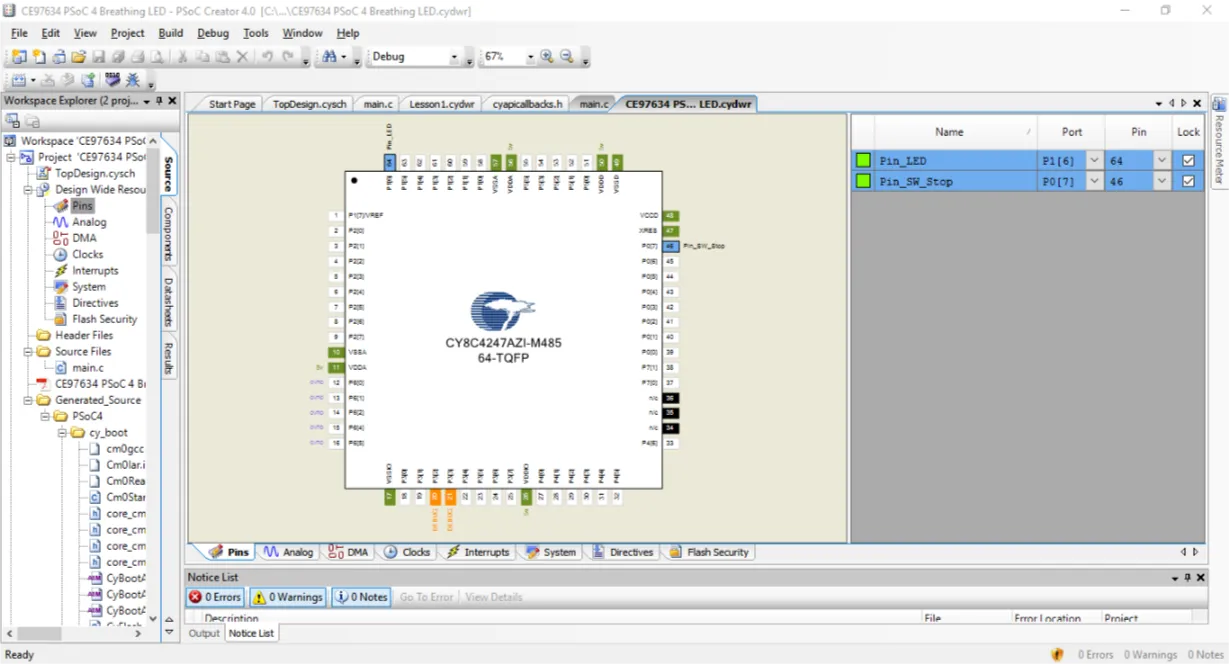This screenshot has width=1229, height=664.
Task: Click the 0 Errors filter button
Action: pyautogui.click(x=215, y=597)
